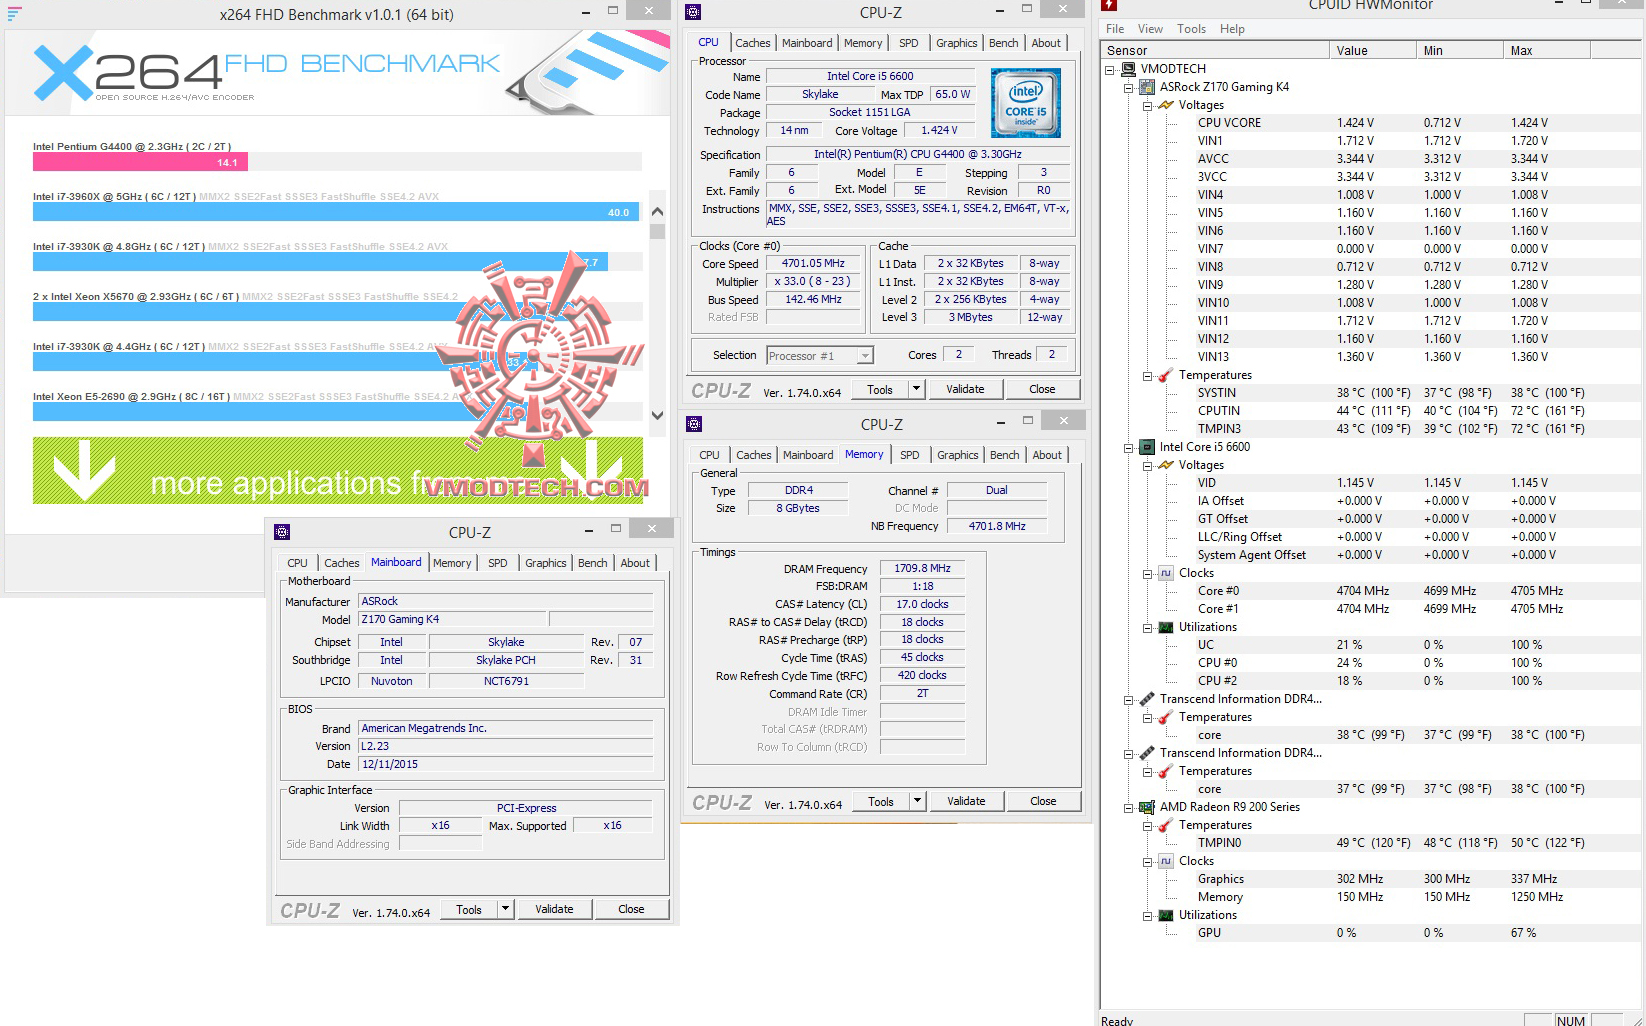Click the ASRock Z170 Gaming K4 motherboard icon
The image size is (1646, 1026).
coord(1147,87)
